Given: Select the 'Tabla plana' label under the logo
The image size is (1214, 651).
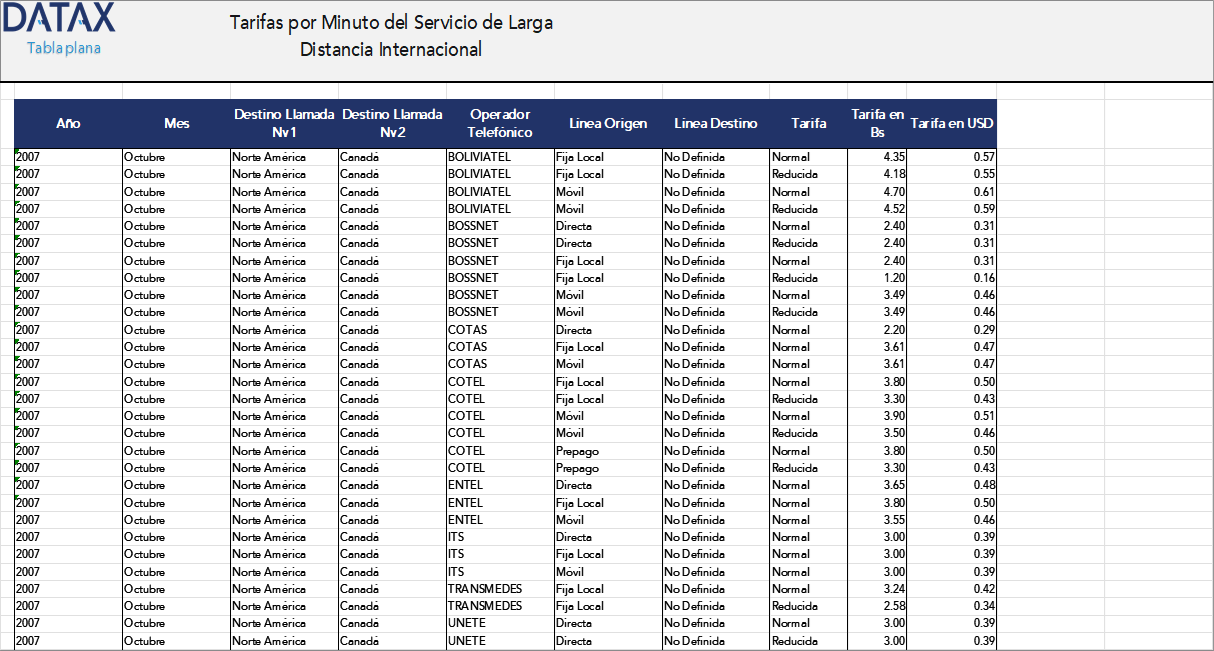Looking at the screenshot, I should pos(64,48).
